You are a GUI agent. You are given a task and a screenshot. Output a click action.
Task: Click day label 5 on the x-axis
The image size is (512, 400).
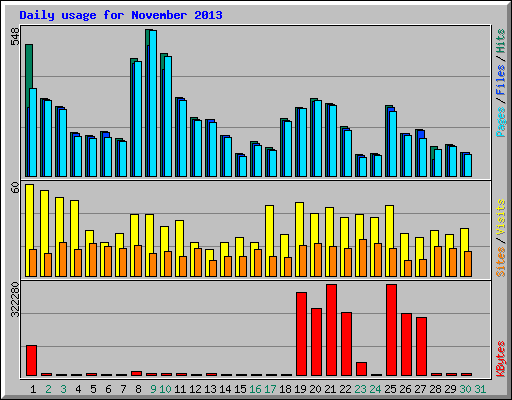point(93,389)
